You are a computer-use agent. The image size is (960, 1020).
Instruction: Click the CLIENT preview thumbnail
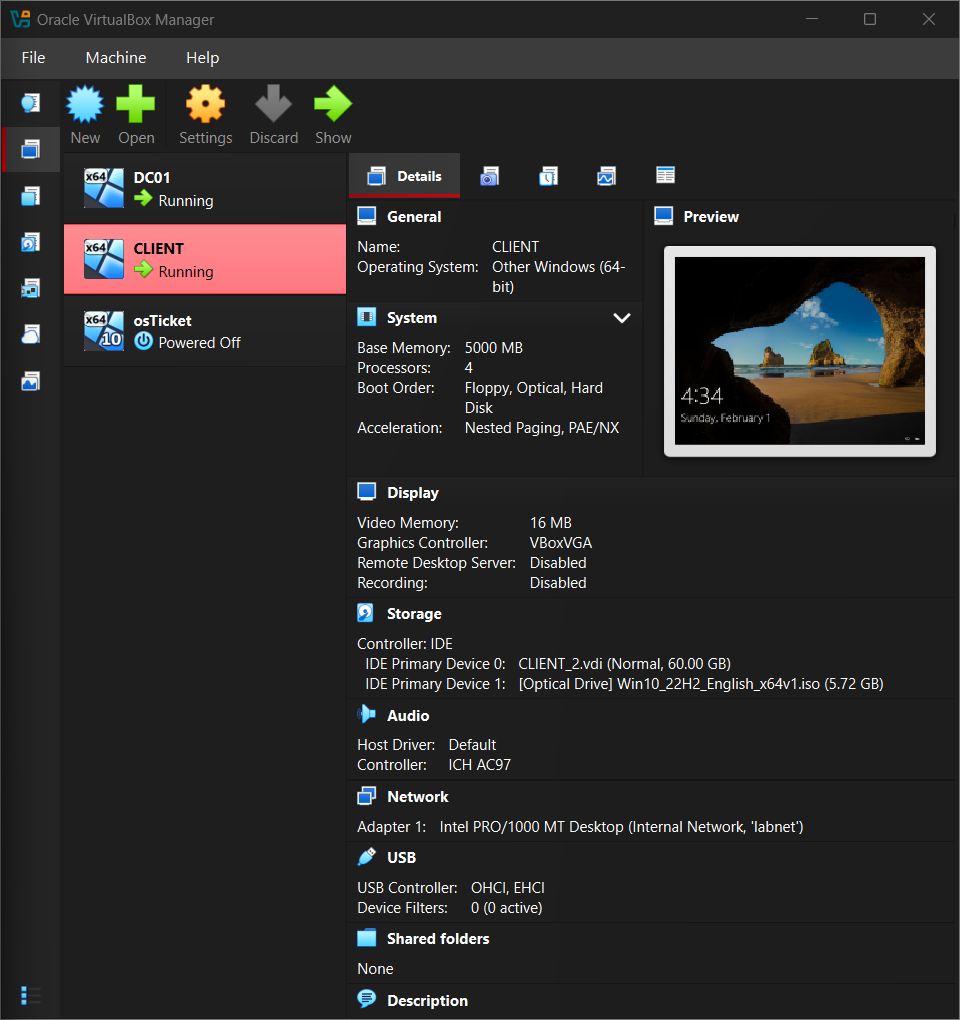799,351
